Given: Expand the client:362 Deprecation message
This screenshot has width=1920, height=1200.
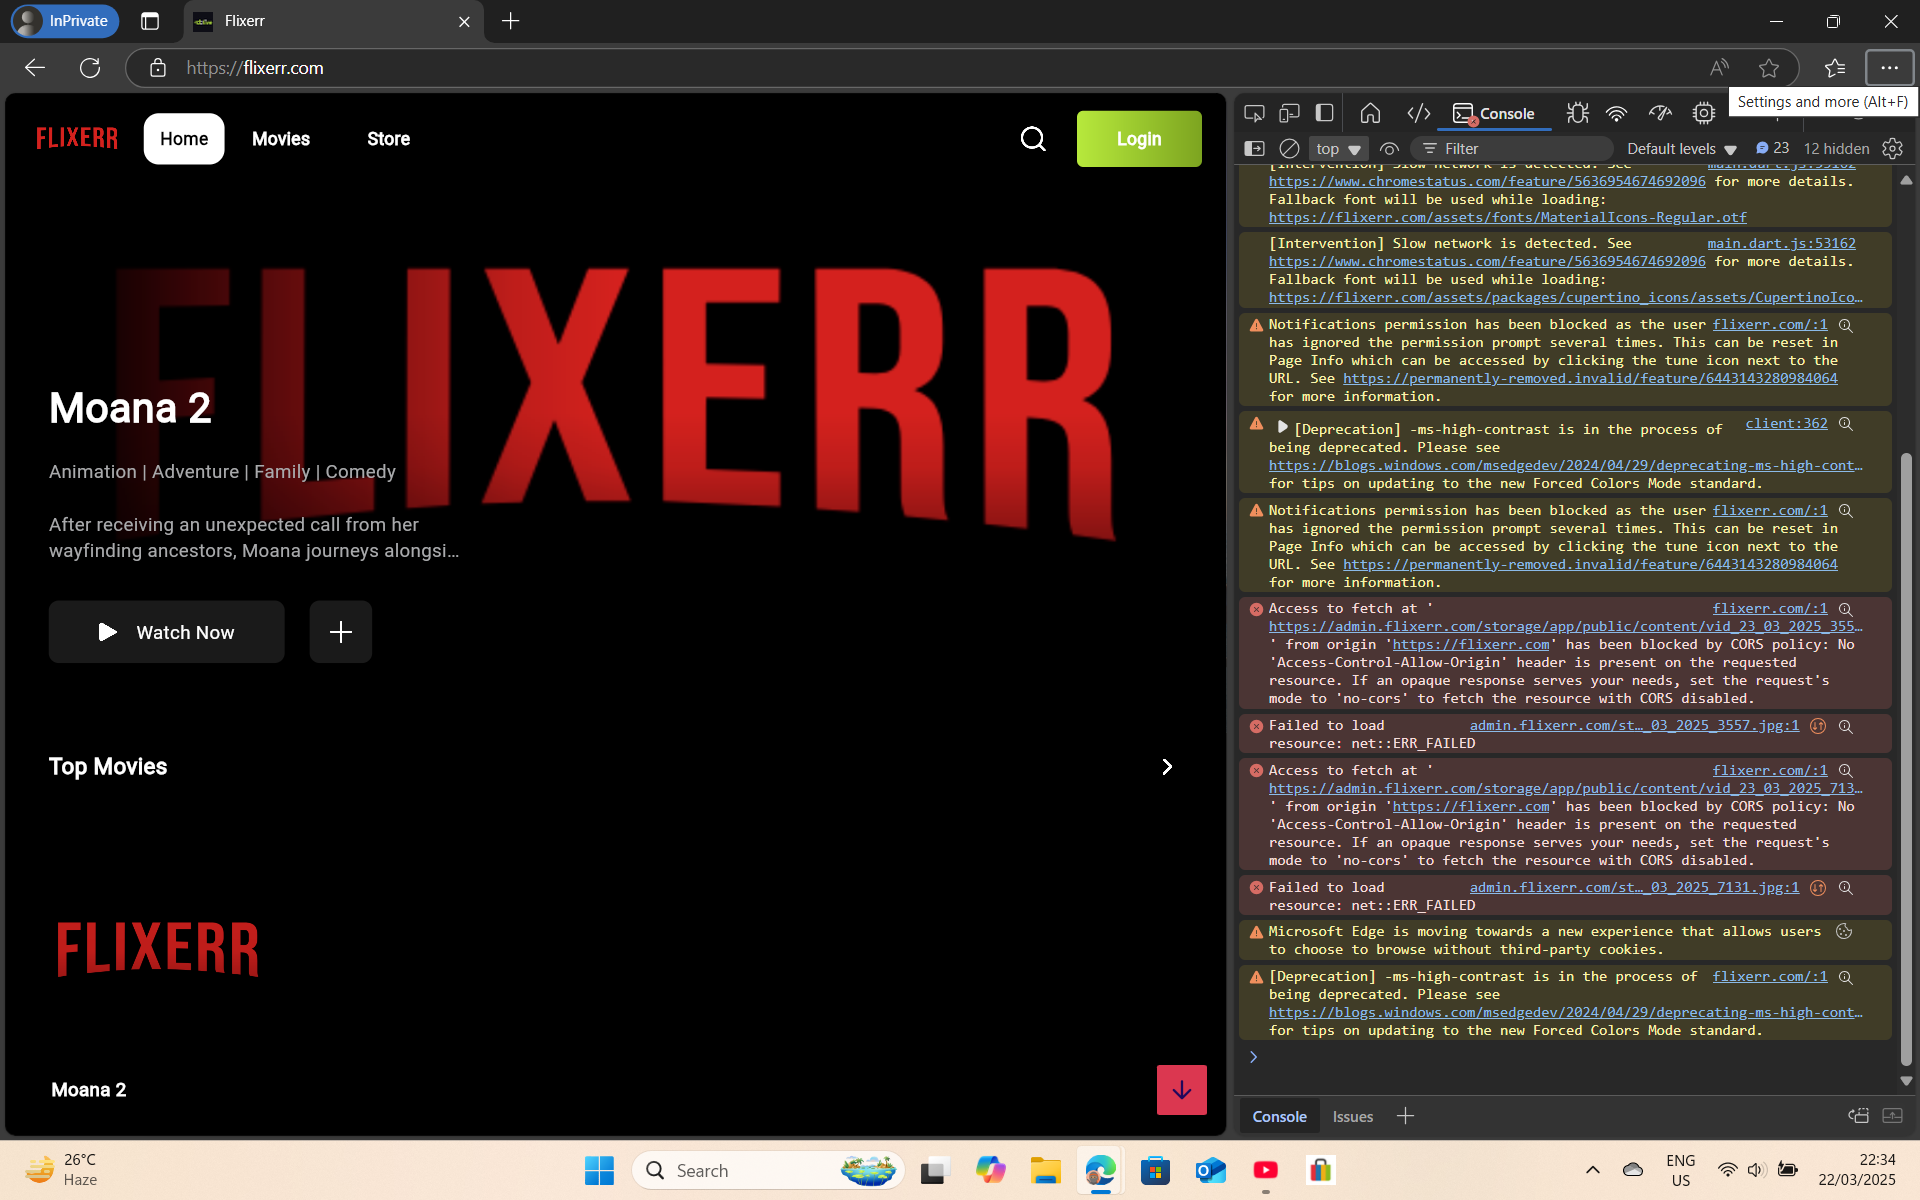Looking at the screenshot, I should [1282, 427].
